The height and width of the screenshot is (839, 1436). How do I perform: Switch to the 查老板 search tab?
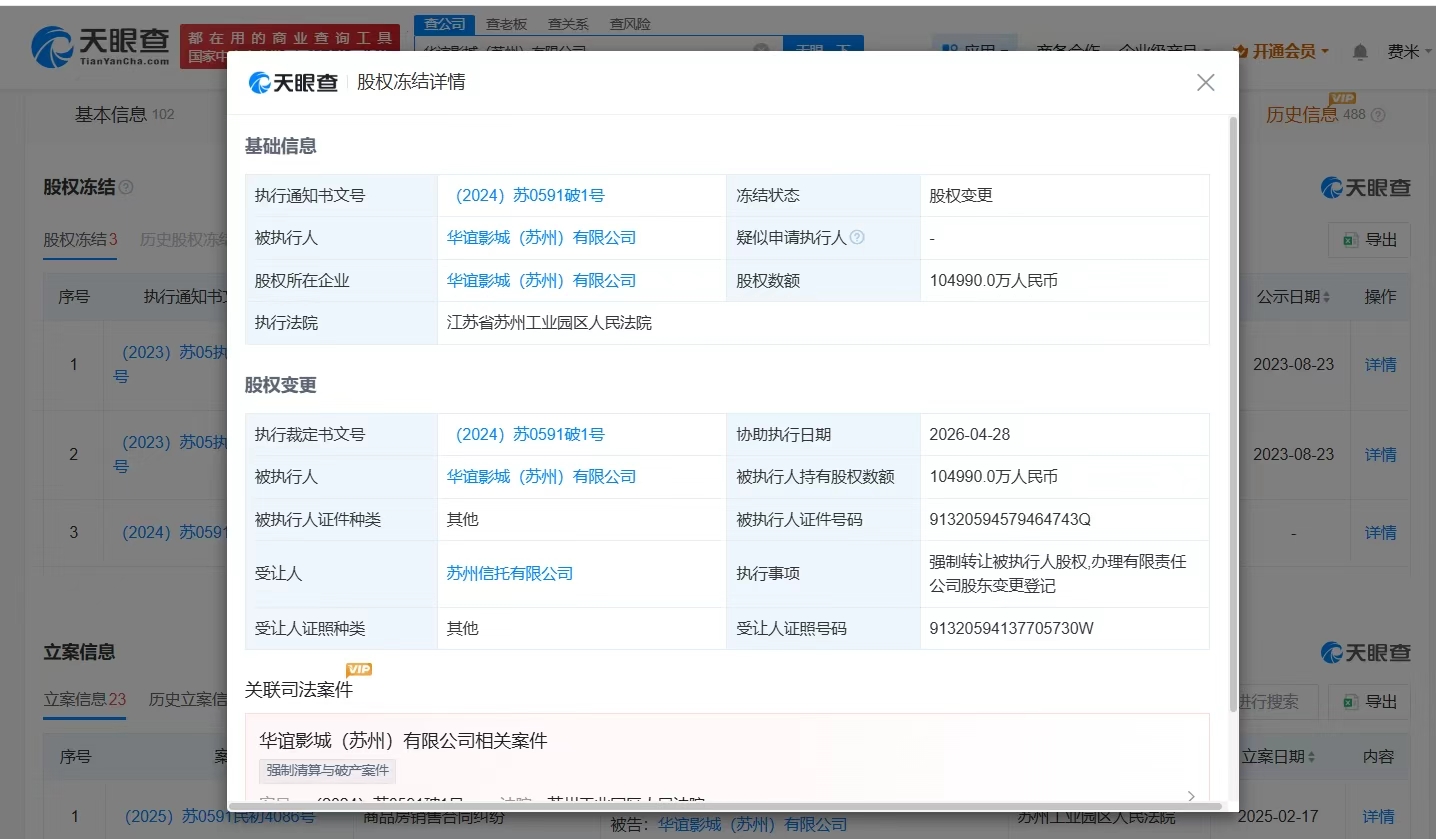506,24
